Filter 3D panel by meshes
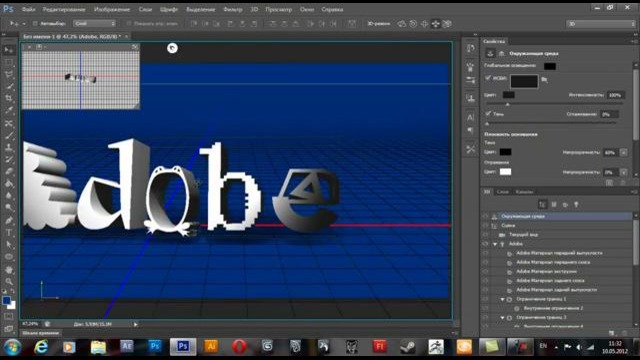 [554, 204]
